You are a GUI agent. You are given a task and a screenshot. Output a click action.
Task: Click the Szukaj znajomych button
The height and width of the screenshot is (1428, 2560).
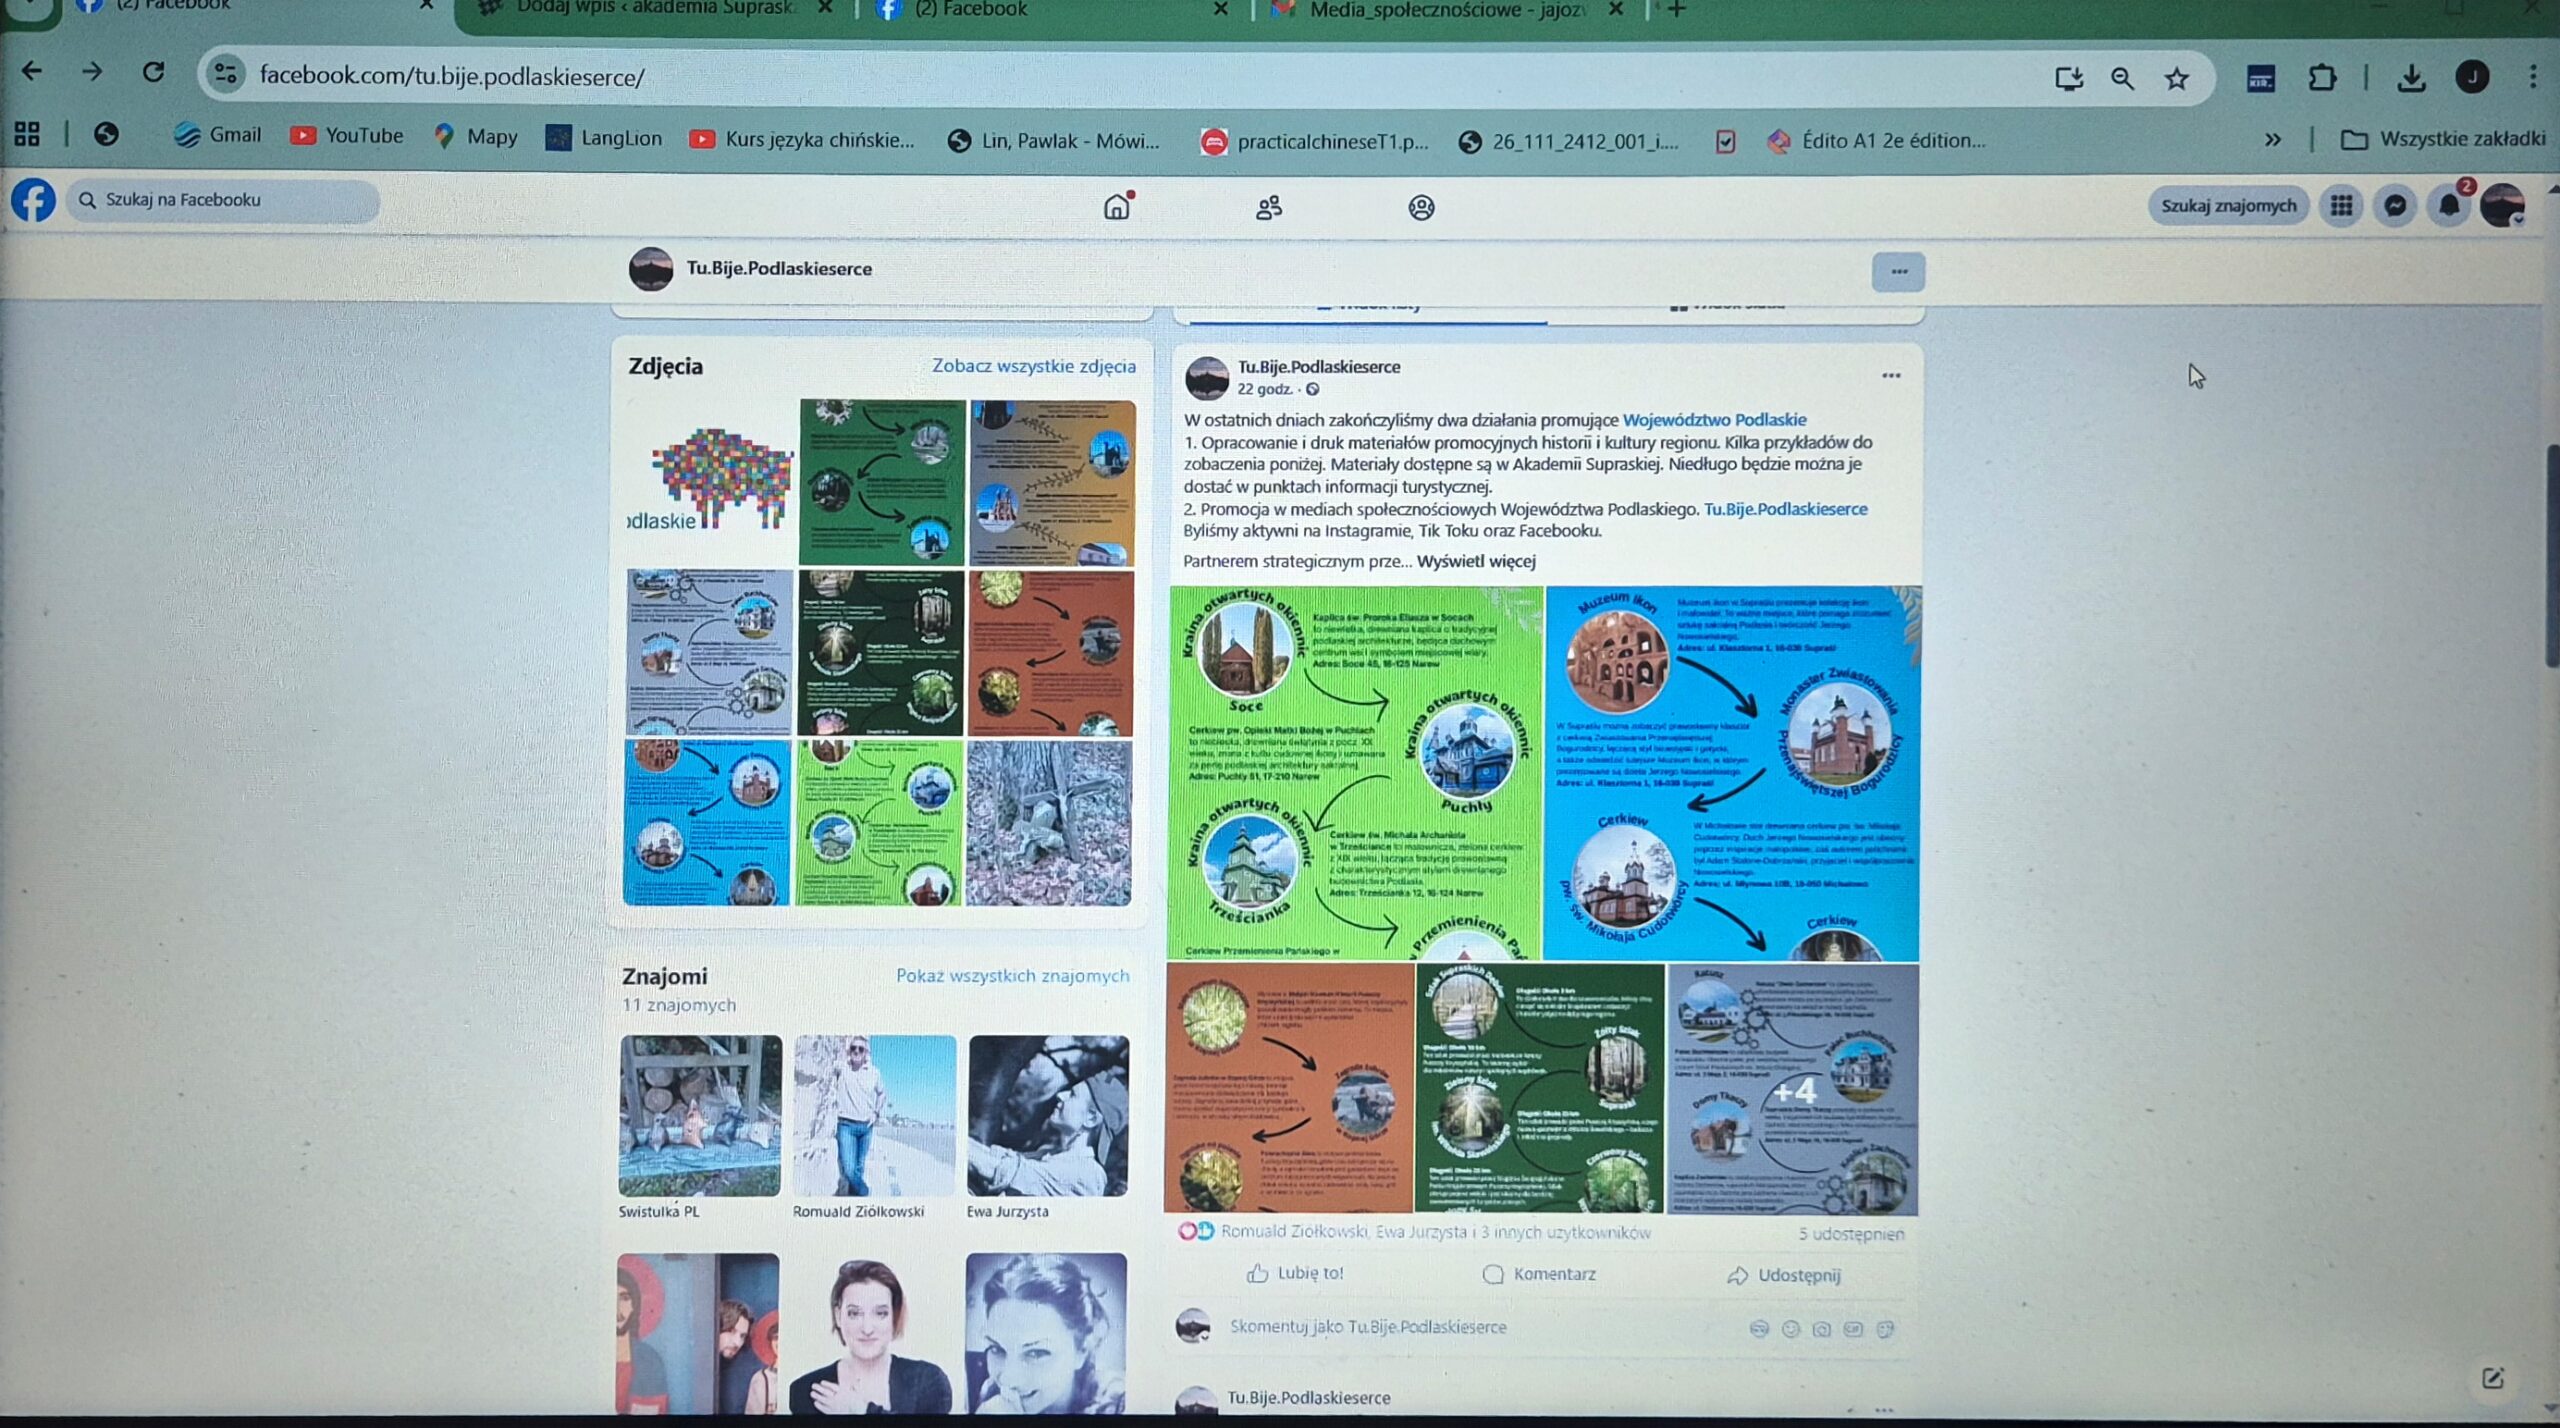point(2228,206)
